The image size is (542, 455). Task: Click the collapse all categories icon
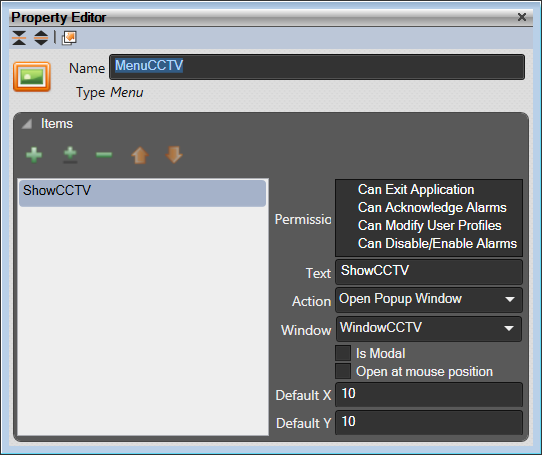pos(19,38)
